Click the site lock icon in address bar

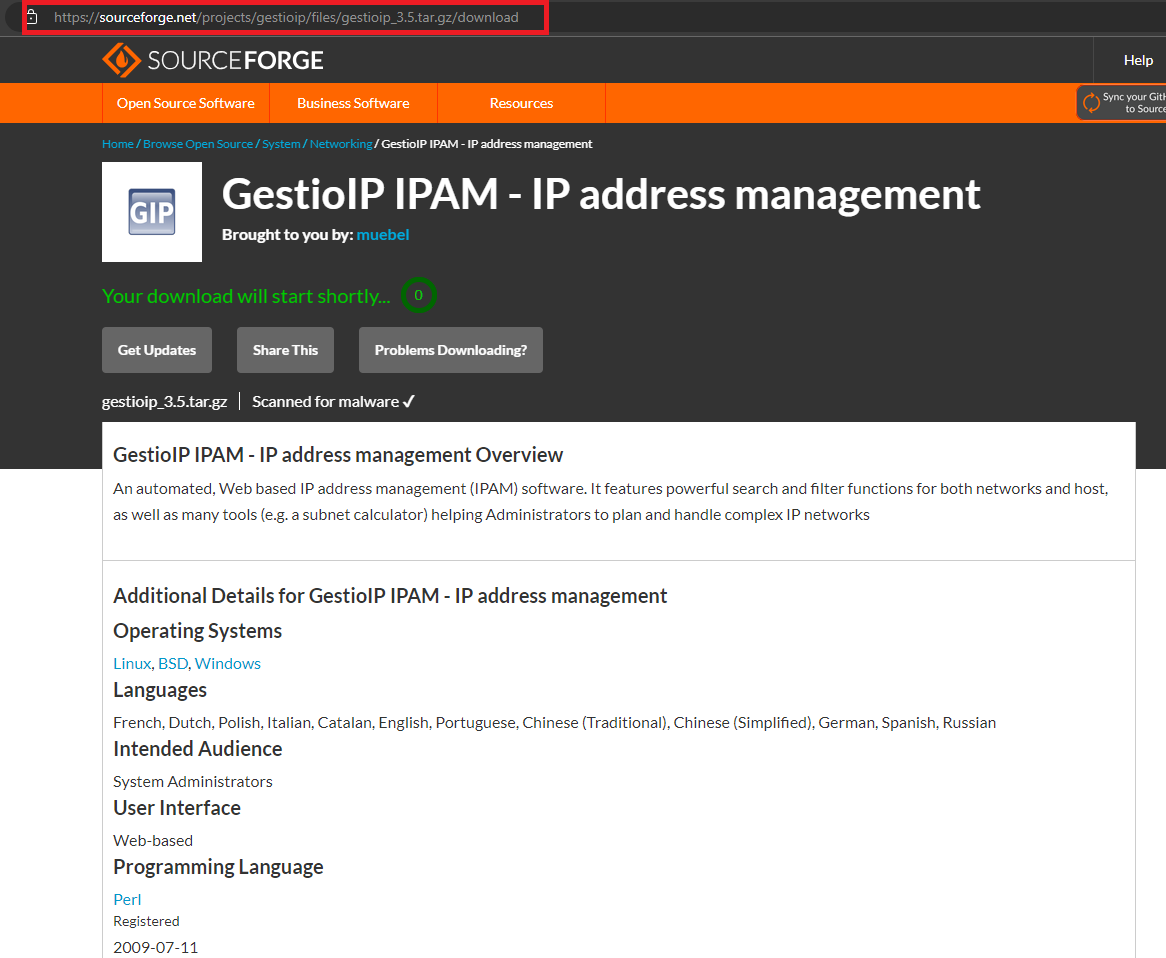pos(32,17)
